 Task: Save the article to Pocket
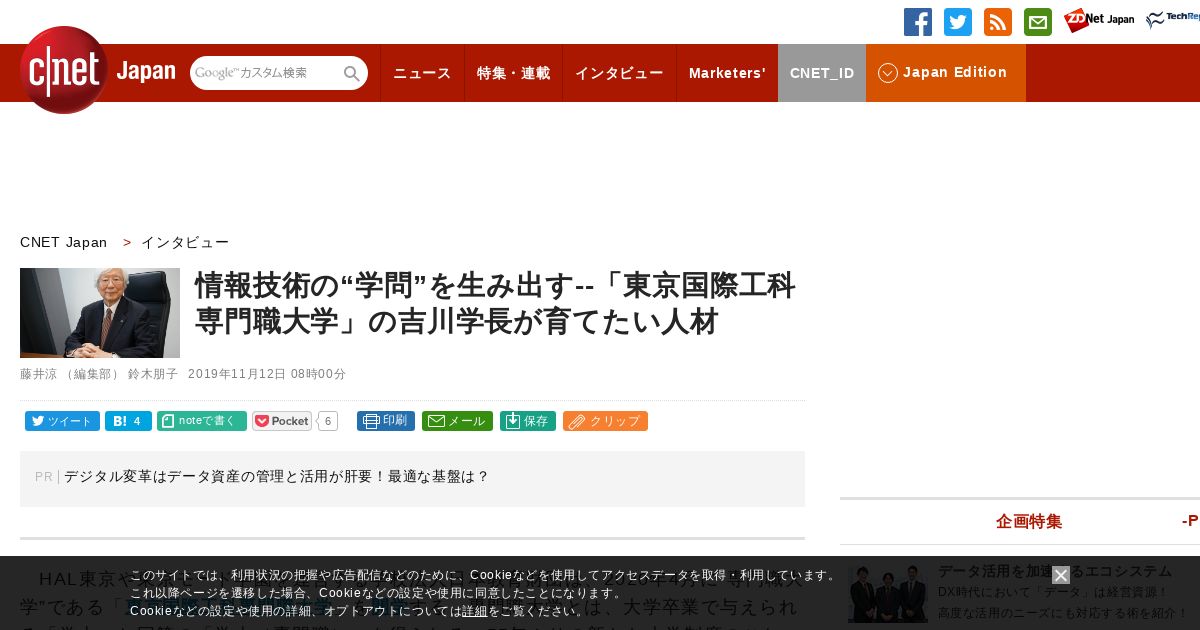tap(282, 421)
